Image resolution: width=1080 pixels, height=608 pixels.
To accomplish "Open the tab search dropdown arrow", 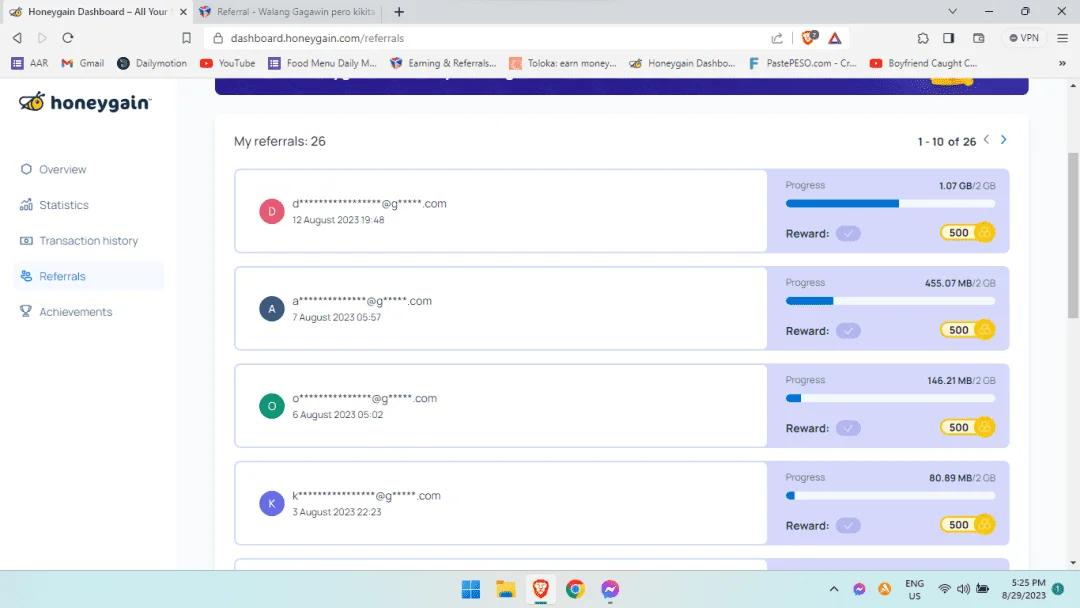I will click(x=953, y=12).
